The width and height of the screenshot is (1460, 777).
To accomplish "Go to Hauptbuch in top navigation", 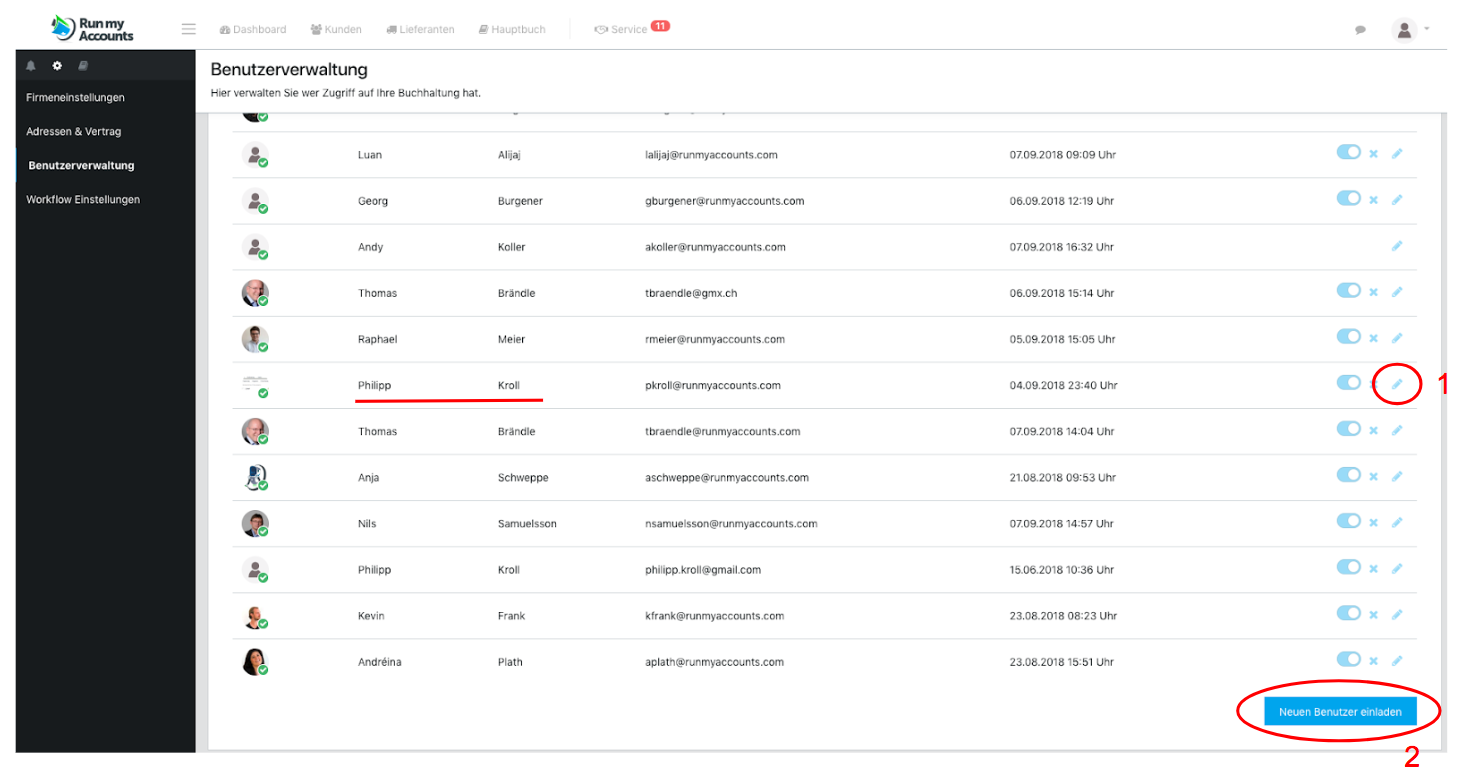I will pyautogui.click(x=512, y=30).
